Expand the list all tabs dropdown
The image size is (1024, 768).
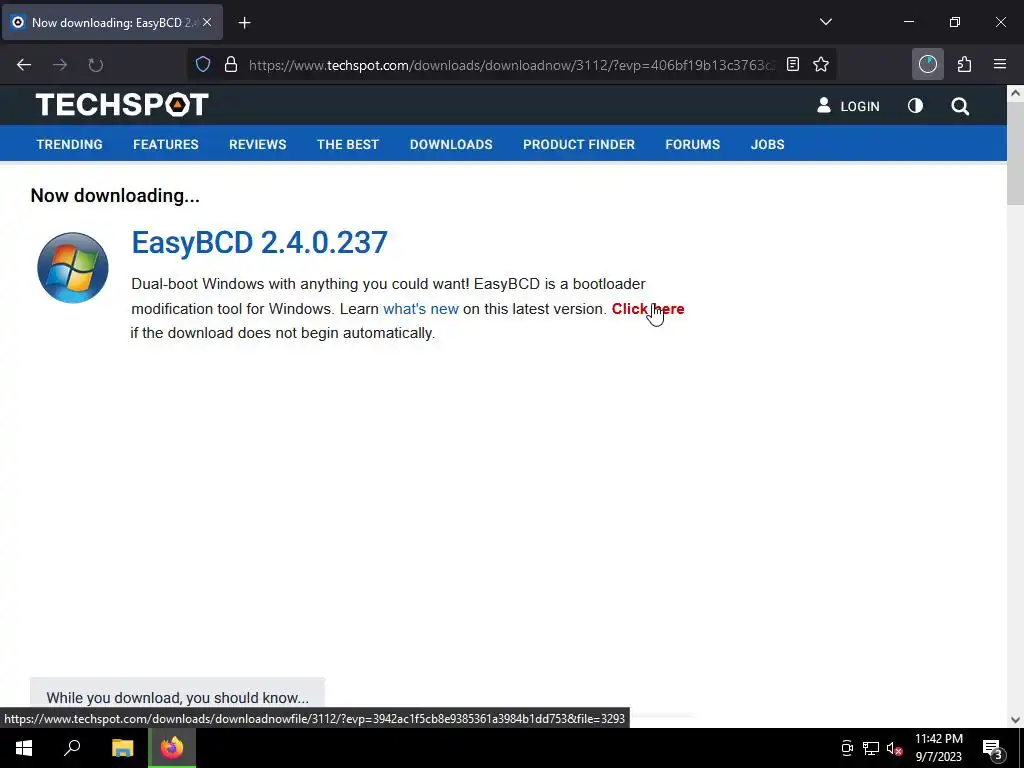tap(825, 22)
